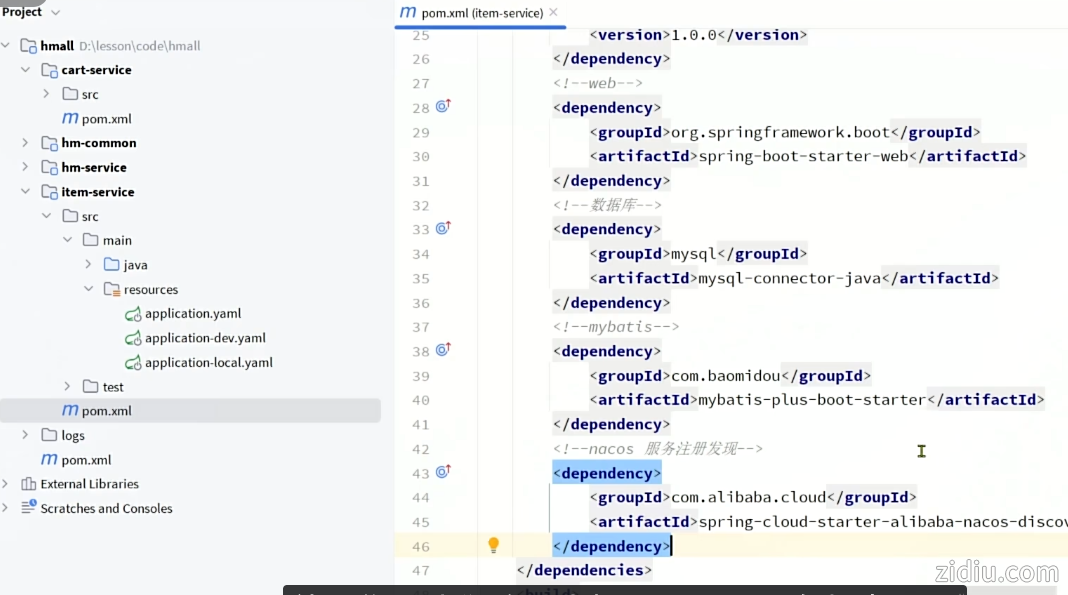Image resolution: width=1068 pixels, height=595 pixels.
Task: Click gutter dependency icon on line 33
Action: click(442, 228)
